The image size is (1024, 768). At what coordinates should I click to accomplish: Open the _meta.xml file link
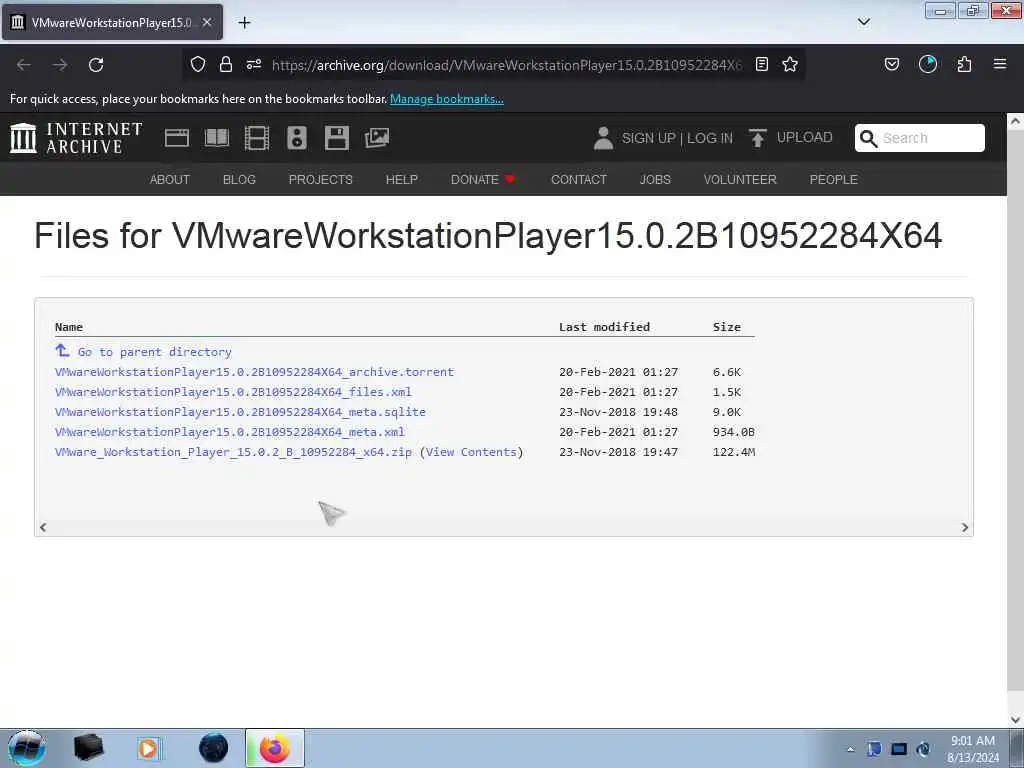pos(230,432)
